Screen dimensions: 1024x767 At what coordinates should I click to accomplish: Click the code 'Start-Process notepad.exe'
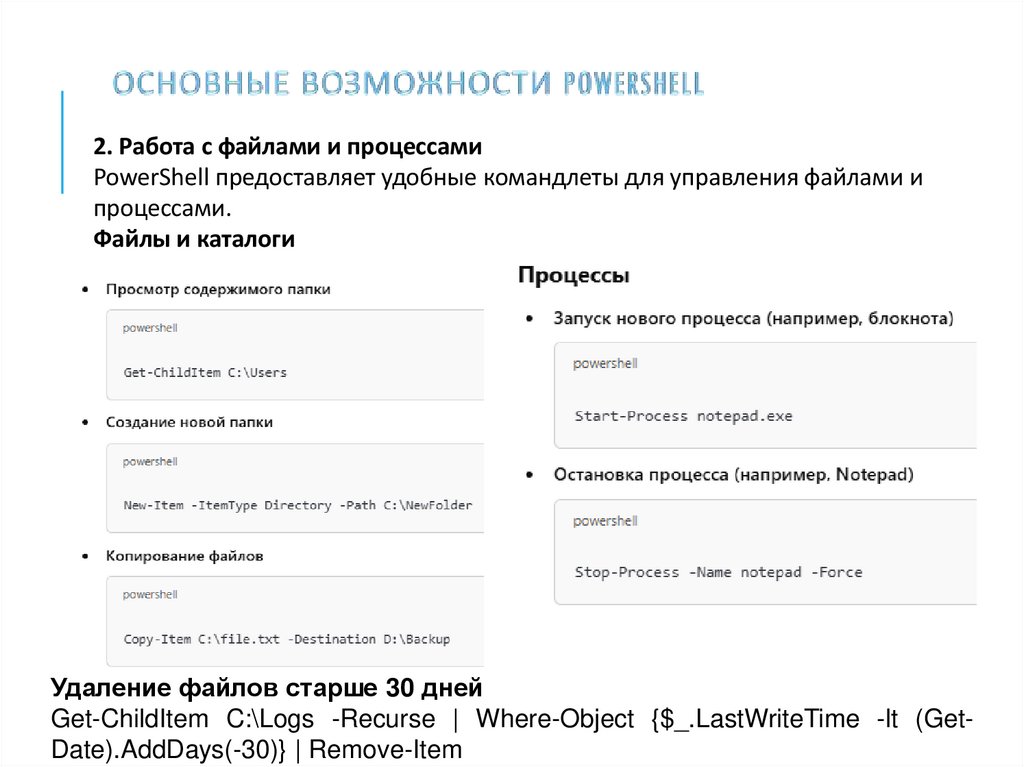[683, 416]
